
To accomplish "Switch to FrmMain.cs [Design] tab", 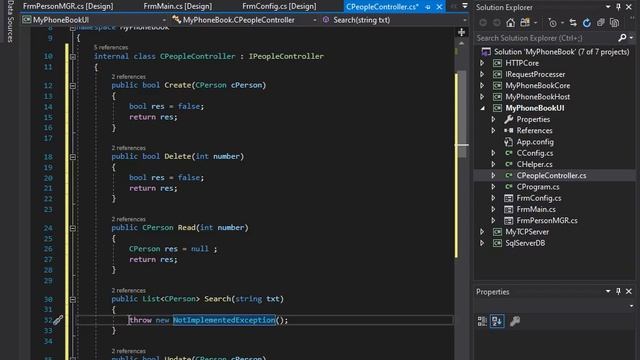I will [x=178, y=6].
